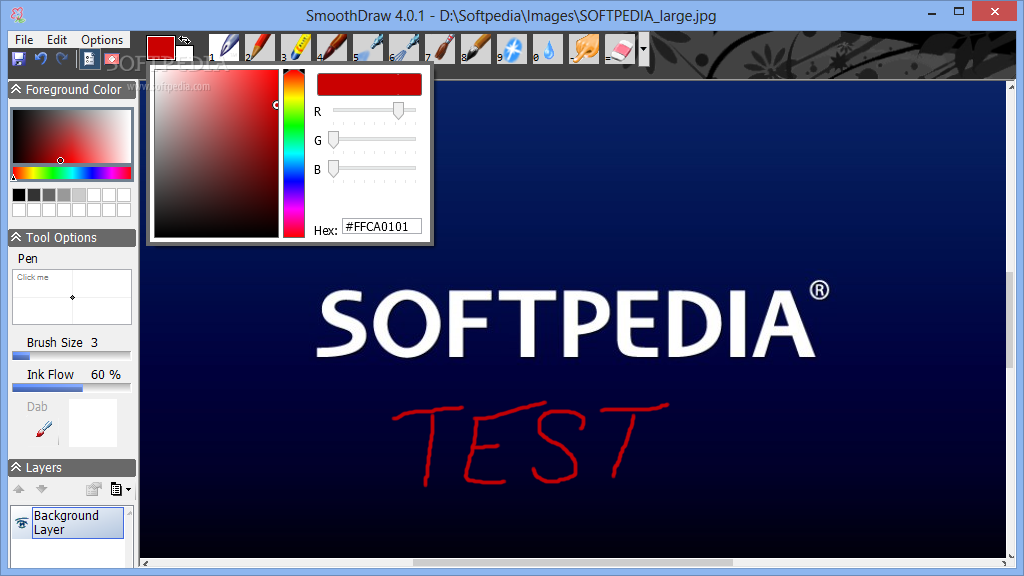Close the SmoothDraw window
Image resolution: width=1024 pixels, height=576 pixels.
pyautogui.click(x=995, y=12)
